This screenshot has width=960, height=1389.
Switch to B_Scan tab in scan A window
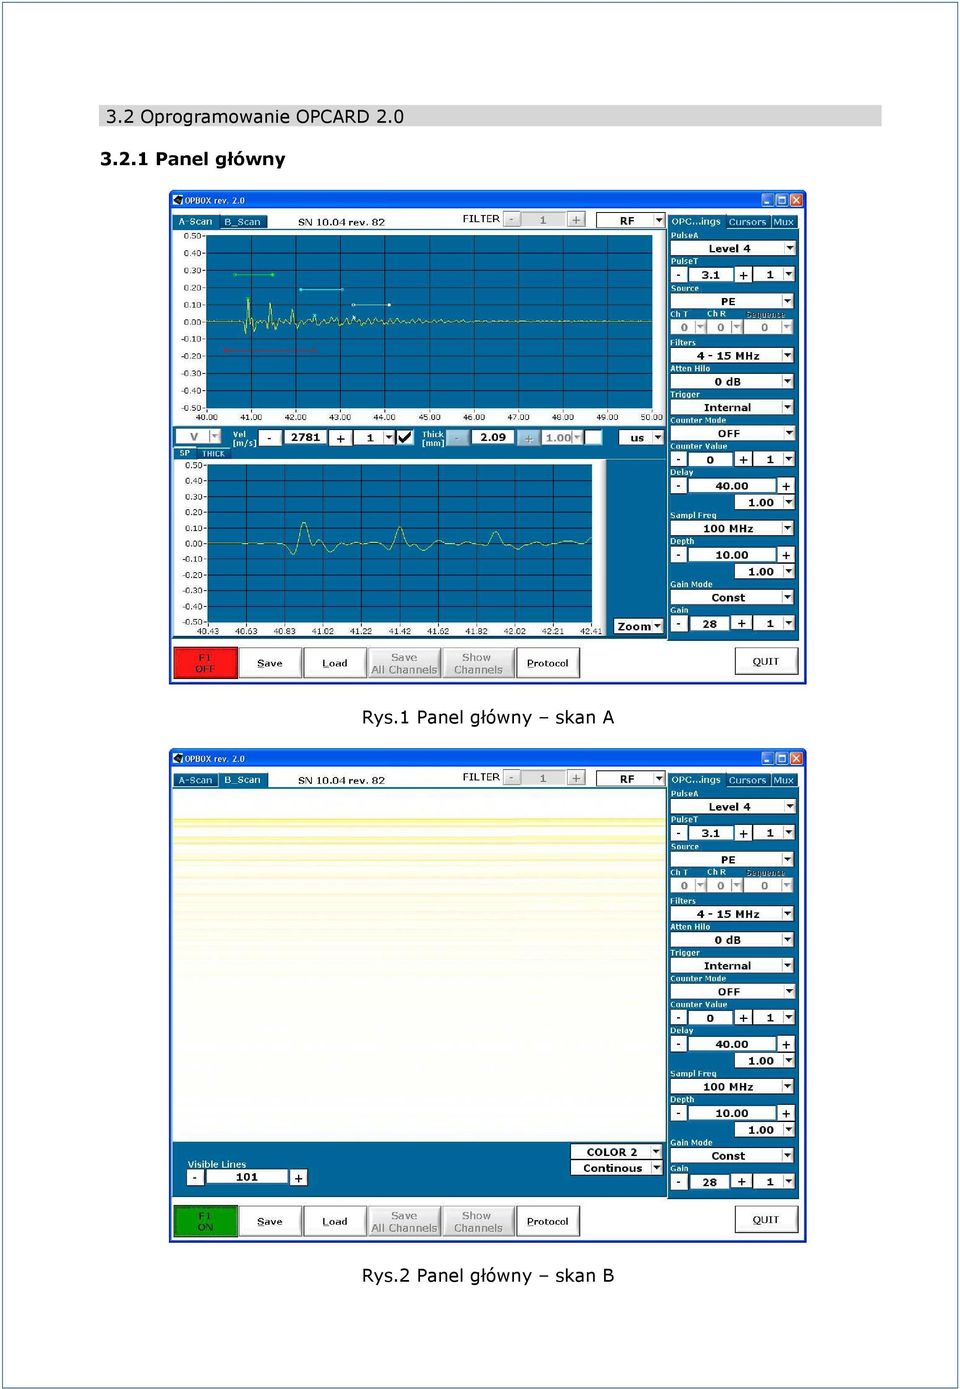point(243,222)
